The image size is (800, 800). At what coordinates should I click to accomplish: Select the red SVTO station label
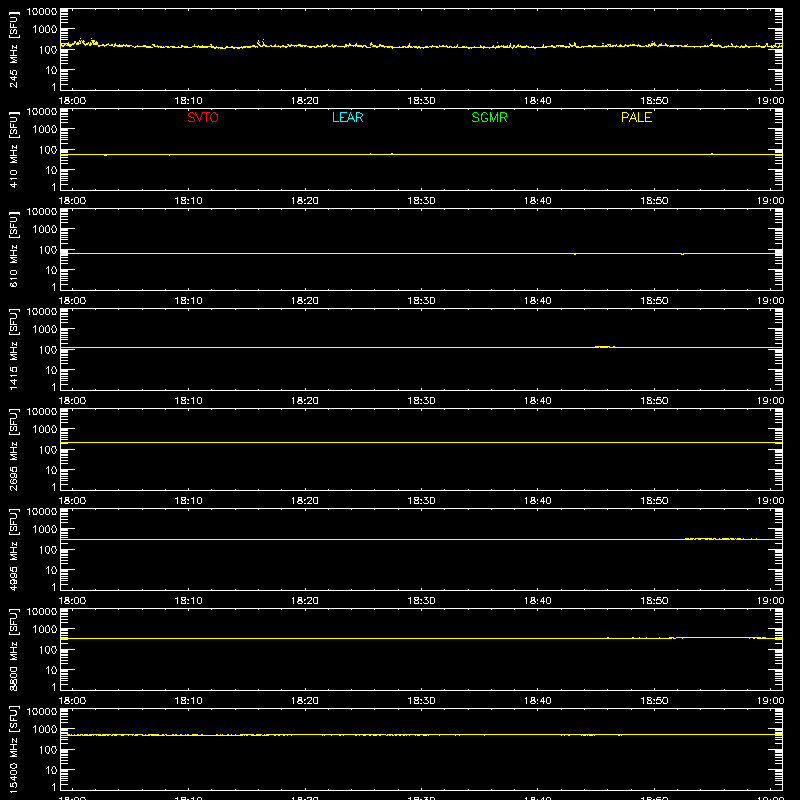click(203, 117)
